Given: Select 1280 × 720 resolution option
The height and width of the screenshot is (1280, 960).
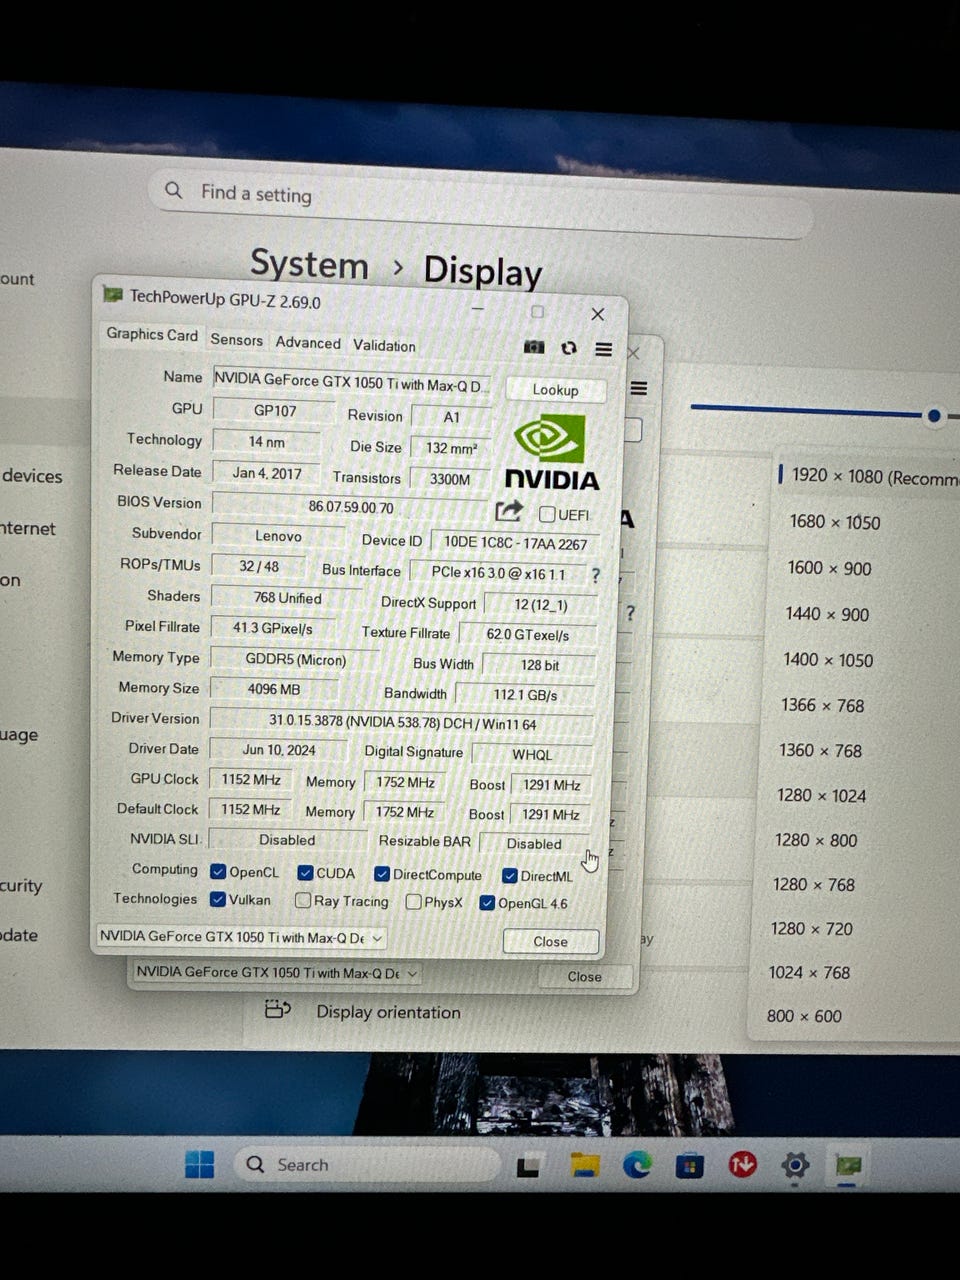Looking at the screenshot, I should pyautogui.click(x=811, y=928).
